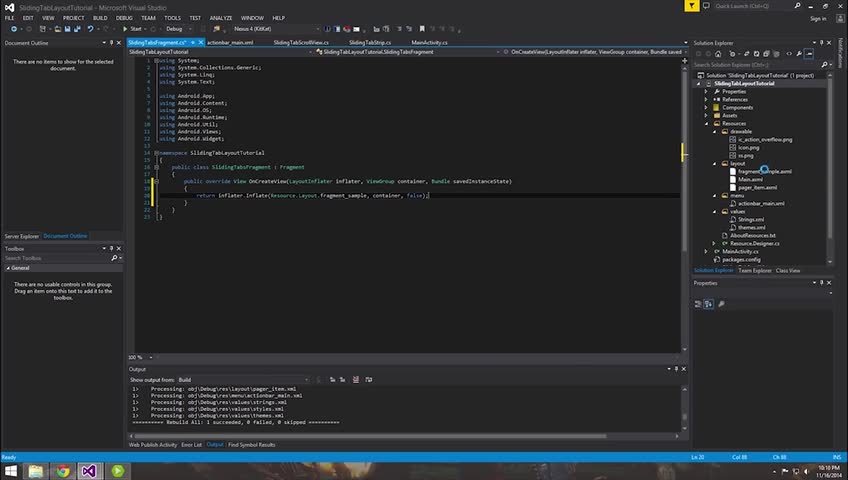The image size is (848, 480).
Task: Click the Undo arrow in the toolbar
Action: point(90,29)
